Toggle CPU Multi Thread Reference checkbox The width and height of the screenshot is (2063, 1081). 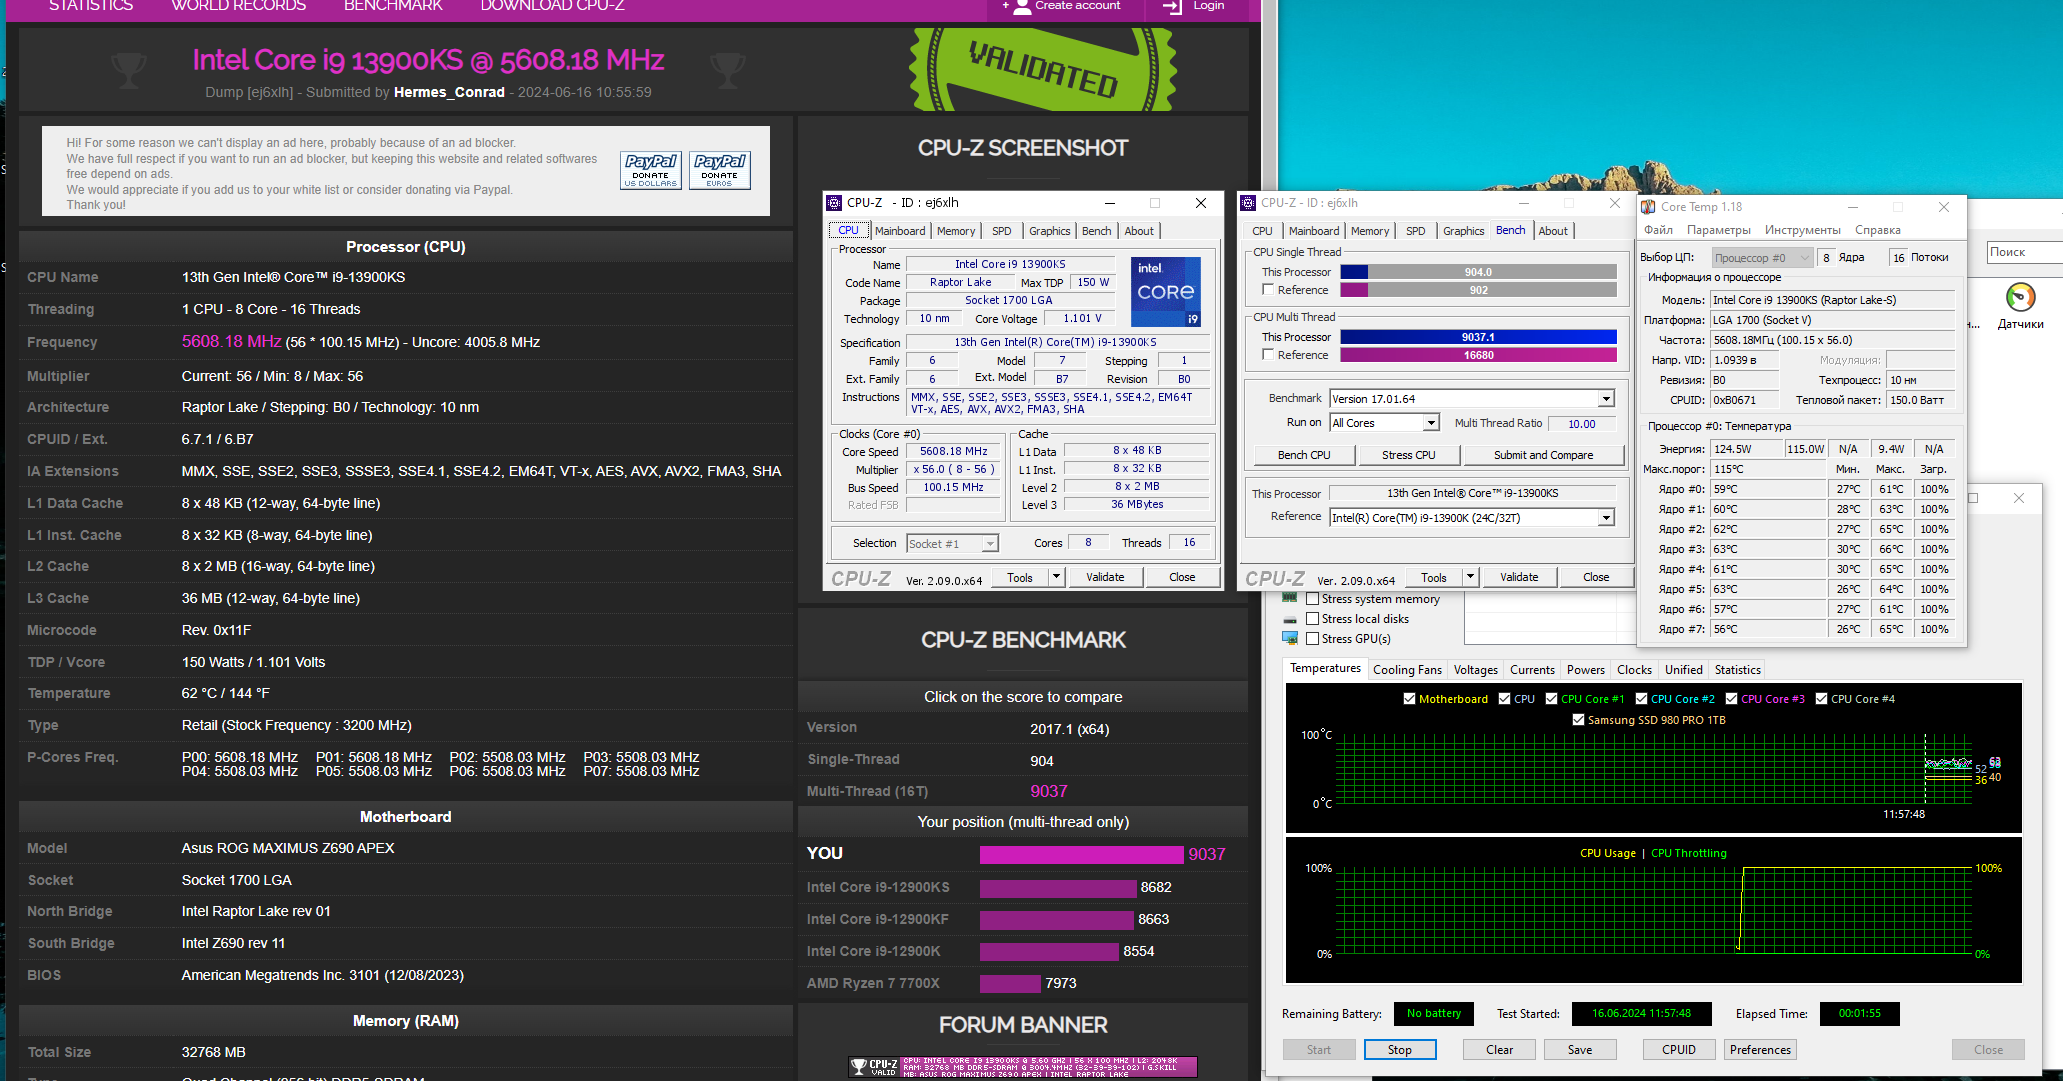tap(1268, 355)
